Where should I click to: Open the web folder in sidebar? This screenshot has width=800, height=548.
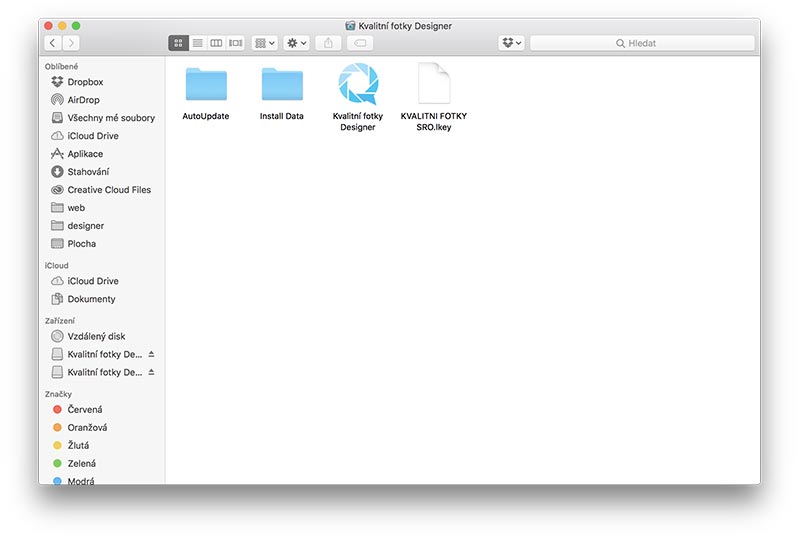point(76,208)
